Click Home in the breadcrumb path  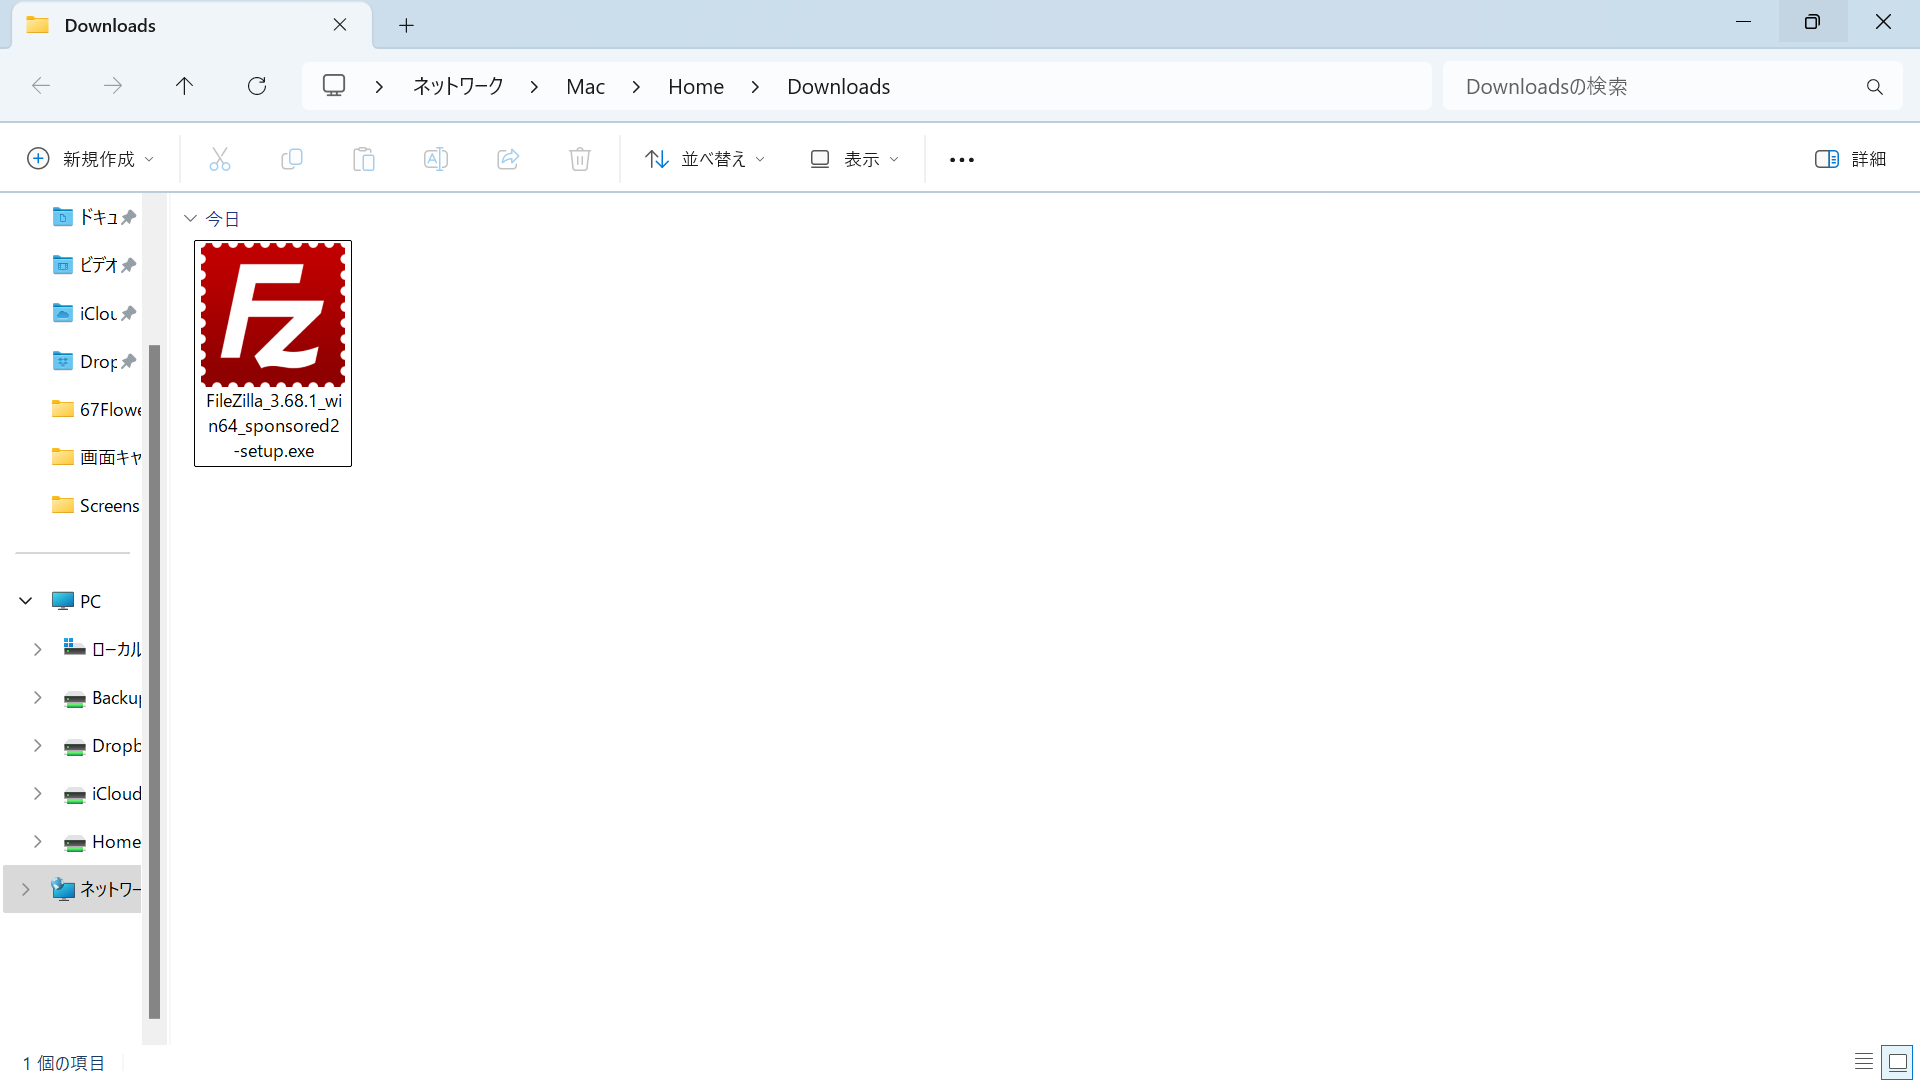tap(696, 87)
